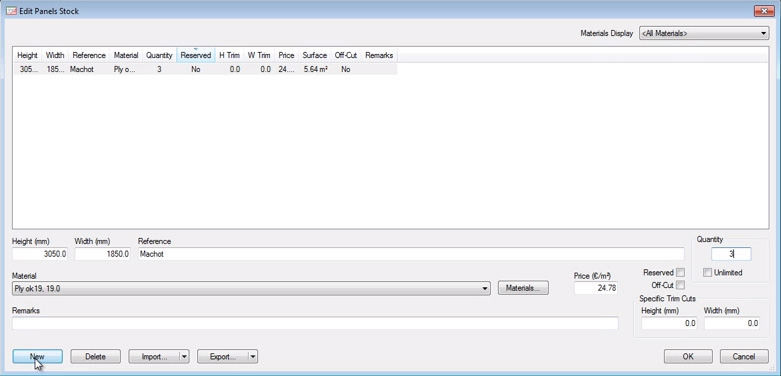Click the New button
This screenshot has width=781, height=376.
(x=37, y=357)
